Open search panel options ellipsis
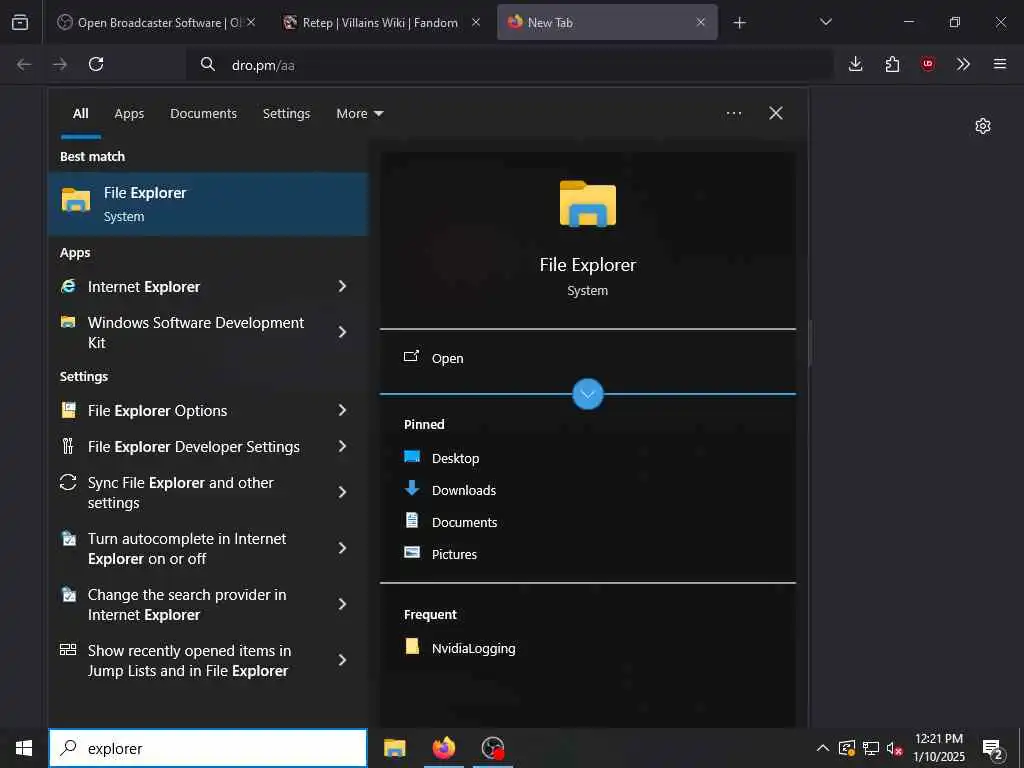Viewport: 1024px width, 768px height. [734, 114]
